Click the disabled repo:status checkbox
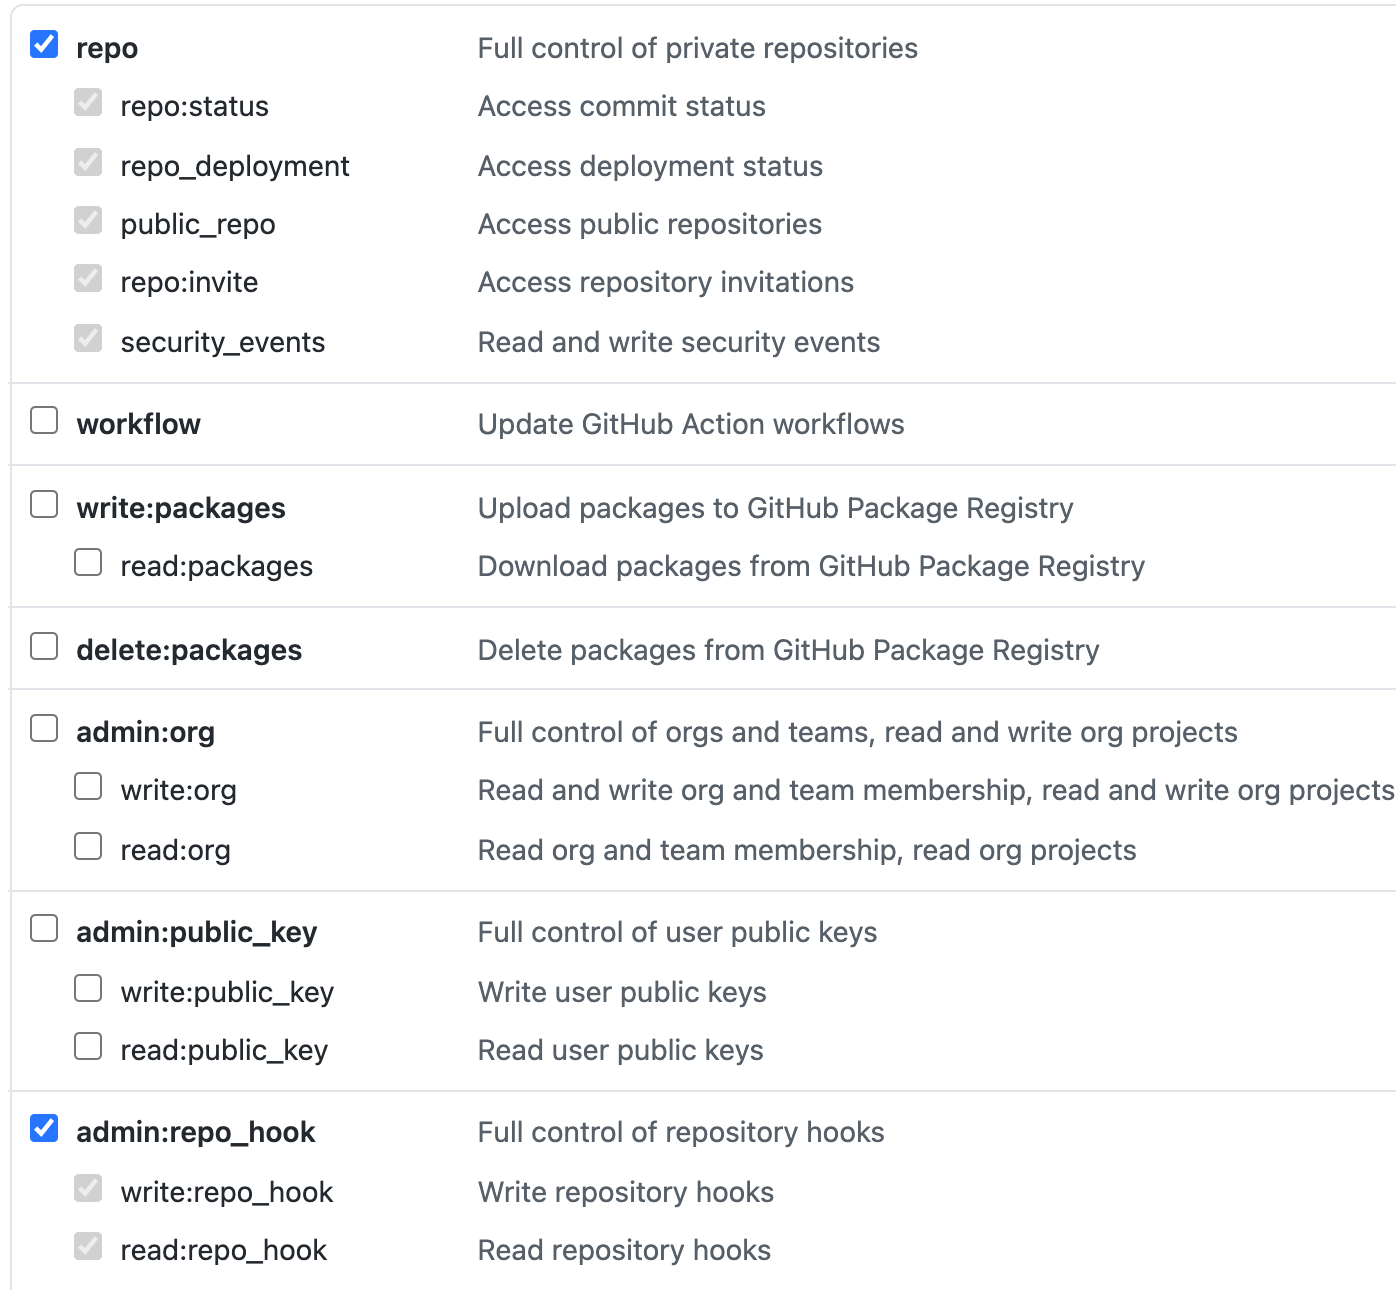1396x1290 pixels. pos(88,103)
